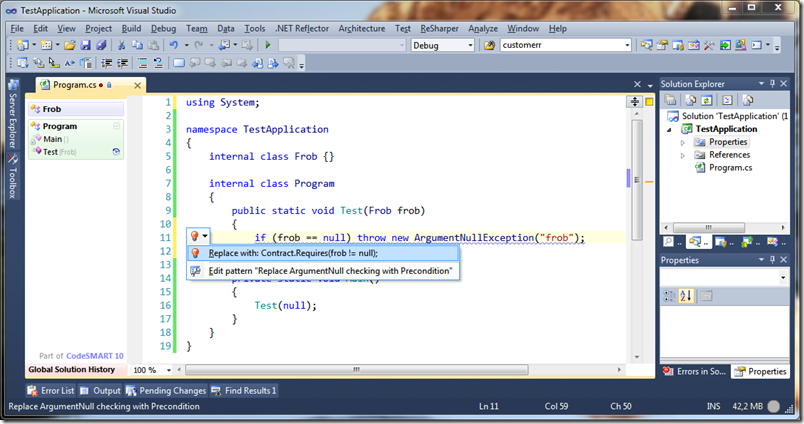Click Show All Files icon in Solution Explorer

click(x=691, y=100)
